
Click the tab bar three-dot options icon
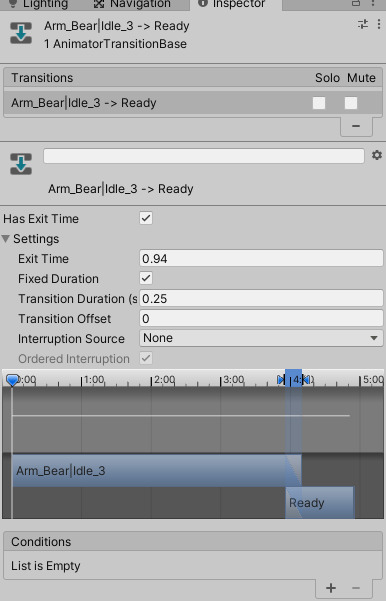pos(373,3)
